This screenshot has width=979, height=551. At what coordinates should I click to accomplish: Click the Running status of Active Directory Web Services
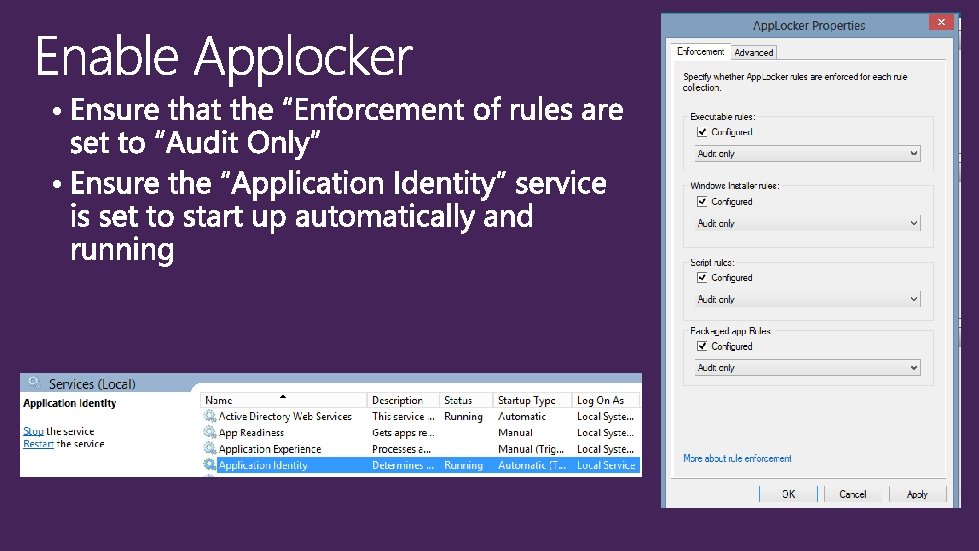point(463,416)
